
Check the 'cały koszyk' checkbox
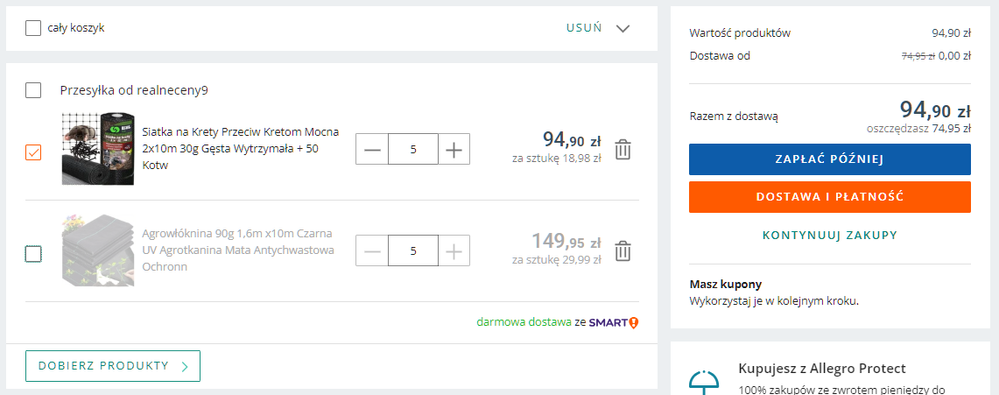click(x=33, y=28)
